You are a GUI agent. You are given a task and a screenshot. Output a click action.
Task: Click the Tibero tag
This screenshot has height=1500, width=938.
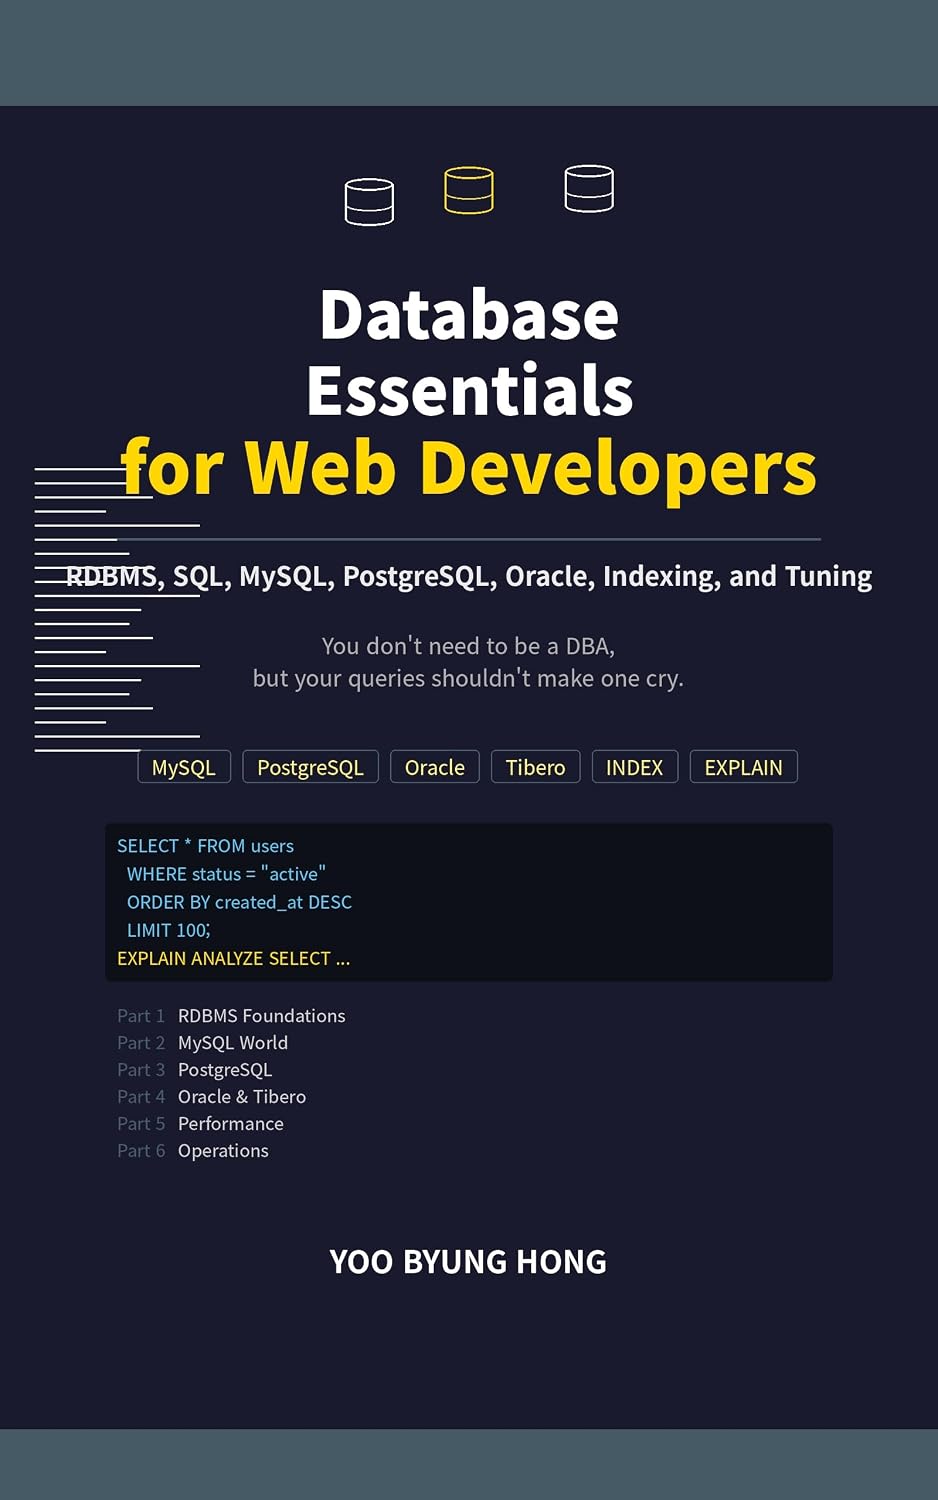(535, 767)
